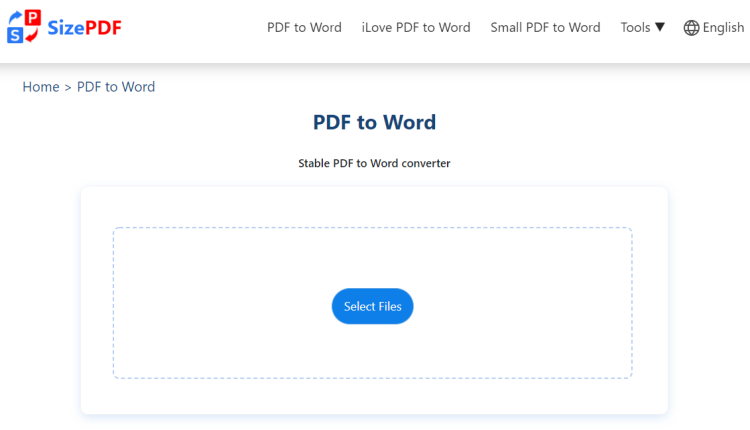Open the Tools menu
750x430 pixels.
[635, 28]
